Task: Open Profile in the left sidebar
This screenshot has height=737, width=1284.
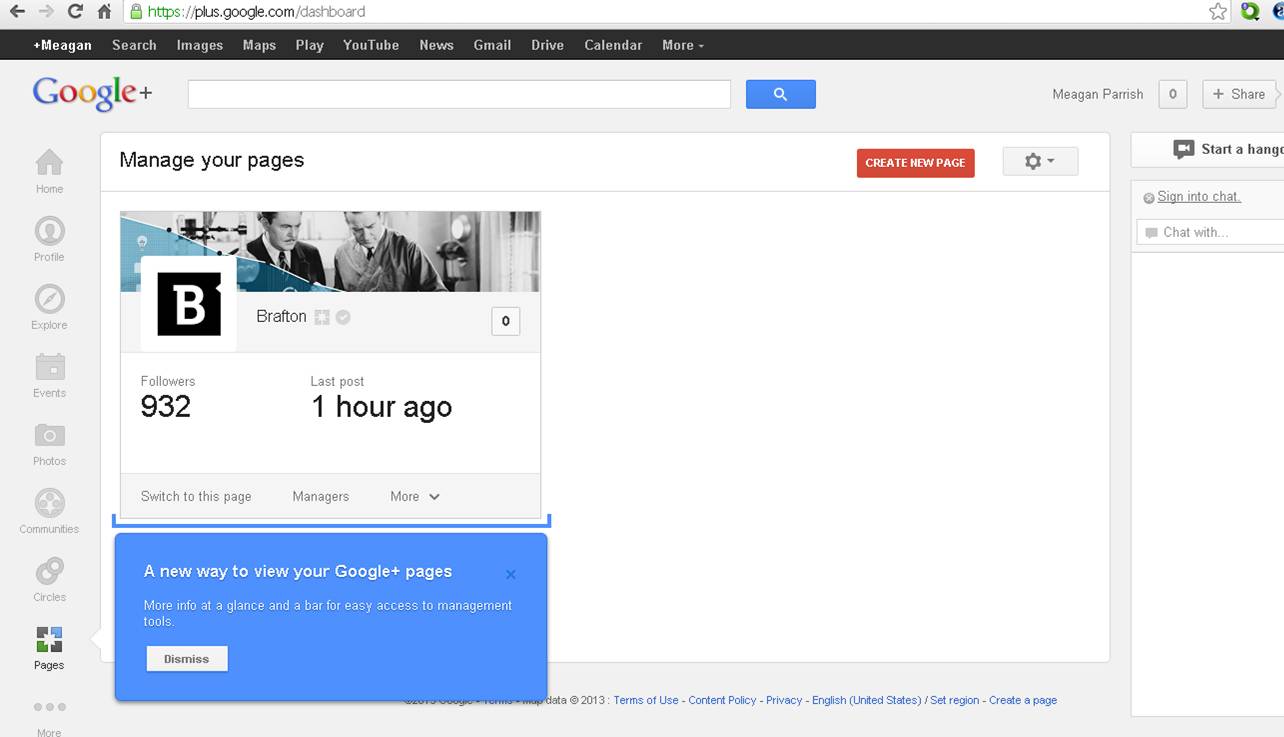Action: coord(49,239)
